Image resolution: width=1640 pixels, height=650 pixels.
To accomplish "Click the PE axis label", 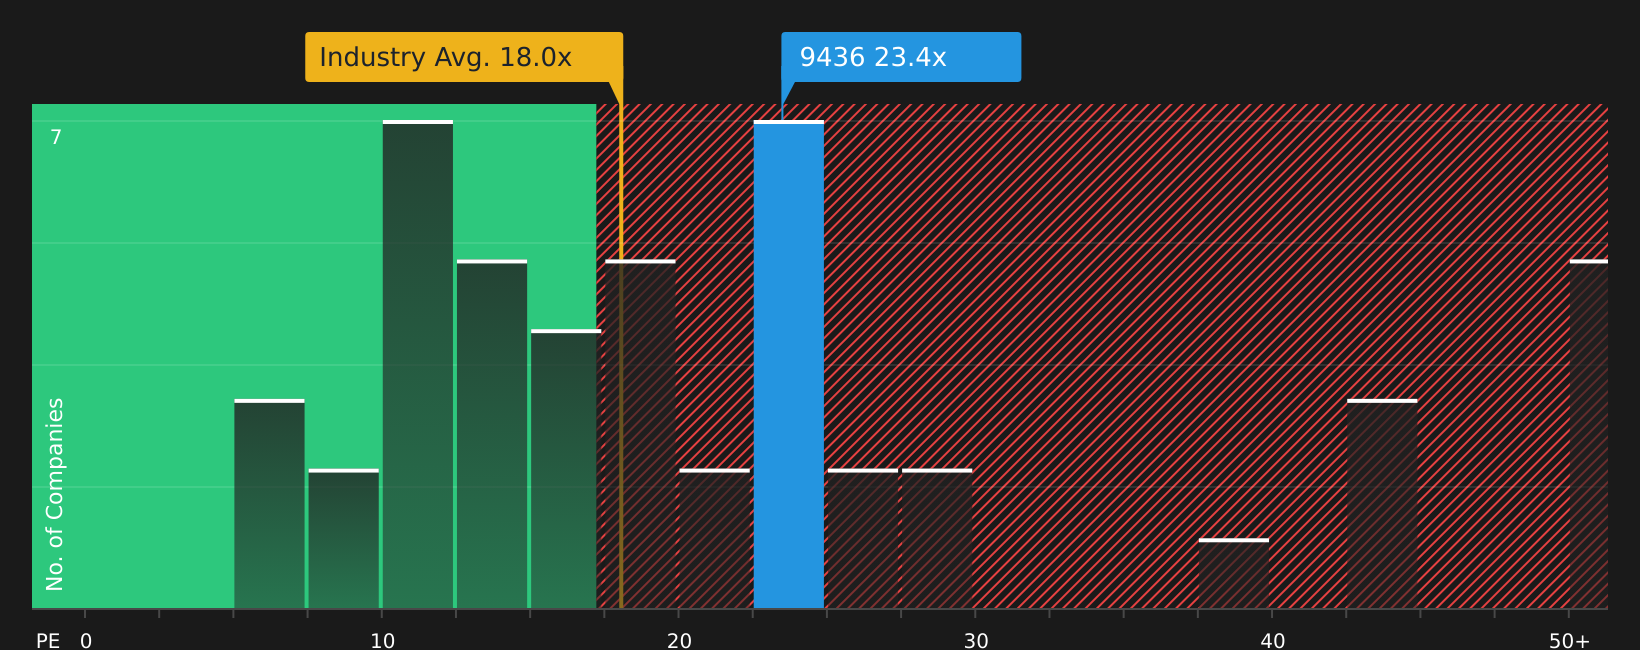I will pyautogui.click(x=48, y=641).
